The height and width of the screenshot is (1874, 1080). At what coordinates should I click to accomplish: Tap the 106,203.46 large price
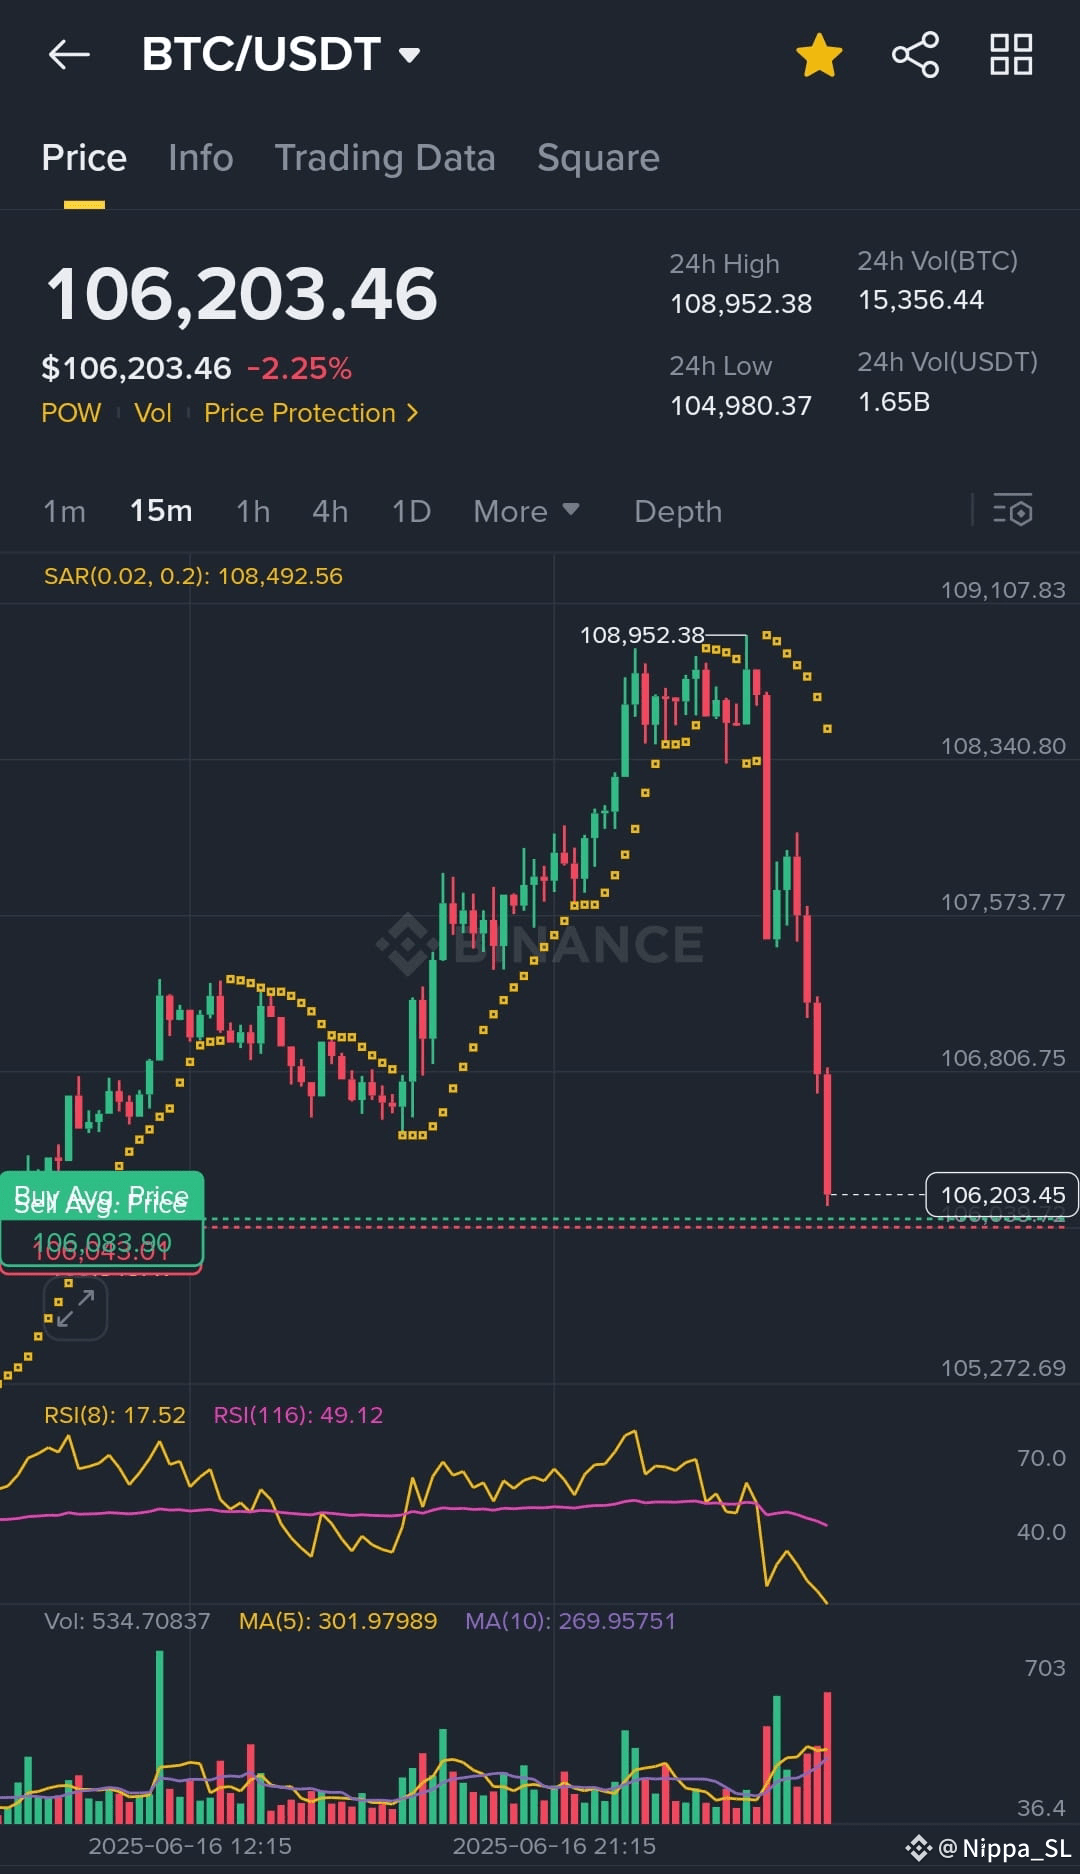[242, 294]
